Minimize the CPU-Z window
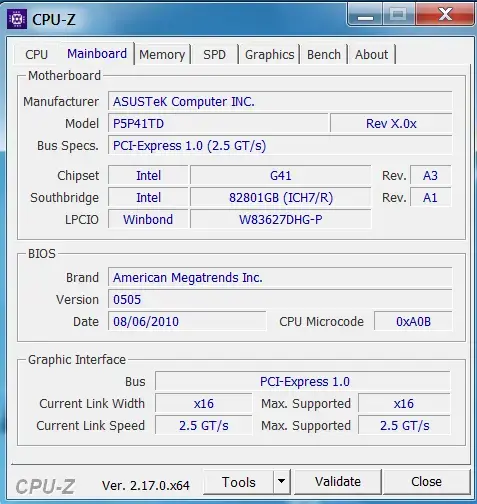 point(365,15)
